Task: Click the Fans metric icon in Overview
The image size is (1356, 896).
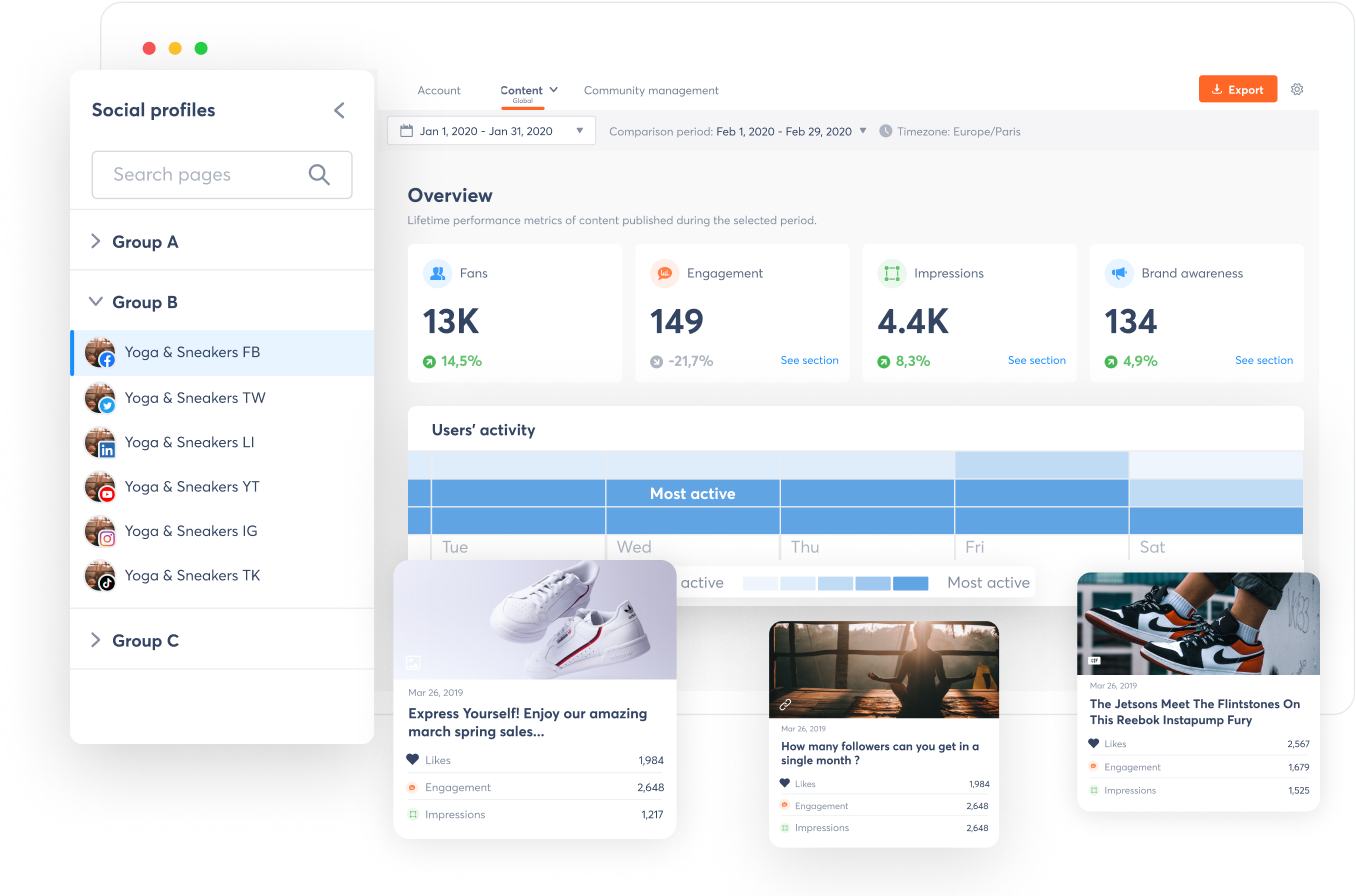Action: (x=436, y=272)
